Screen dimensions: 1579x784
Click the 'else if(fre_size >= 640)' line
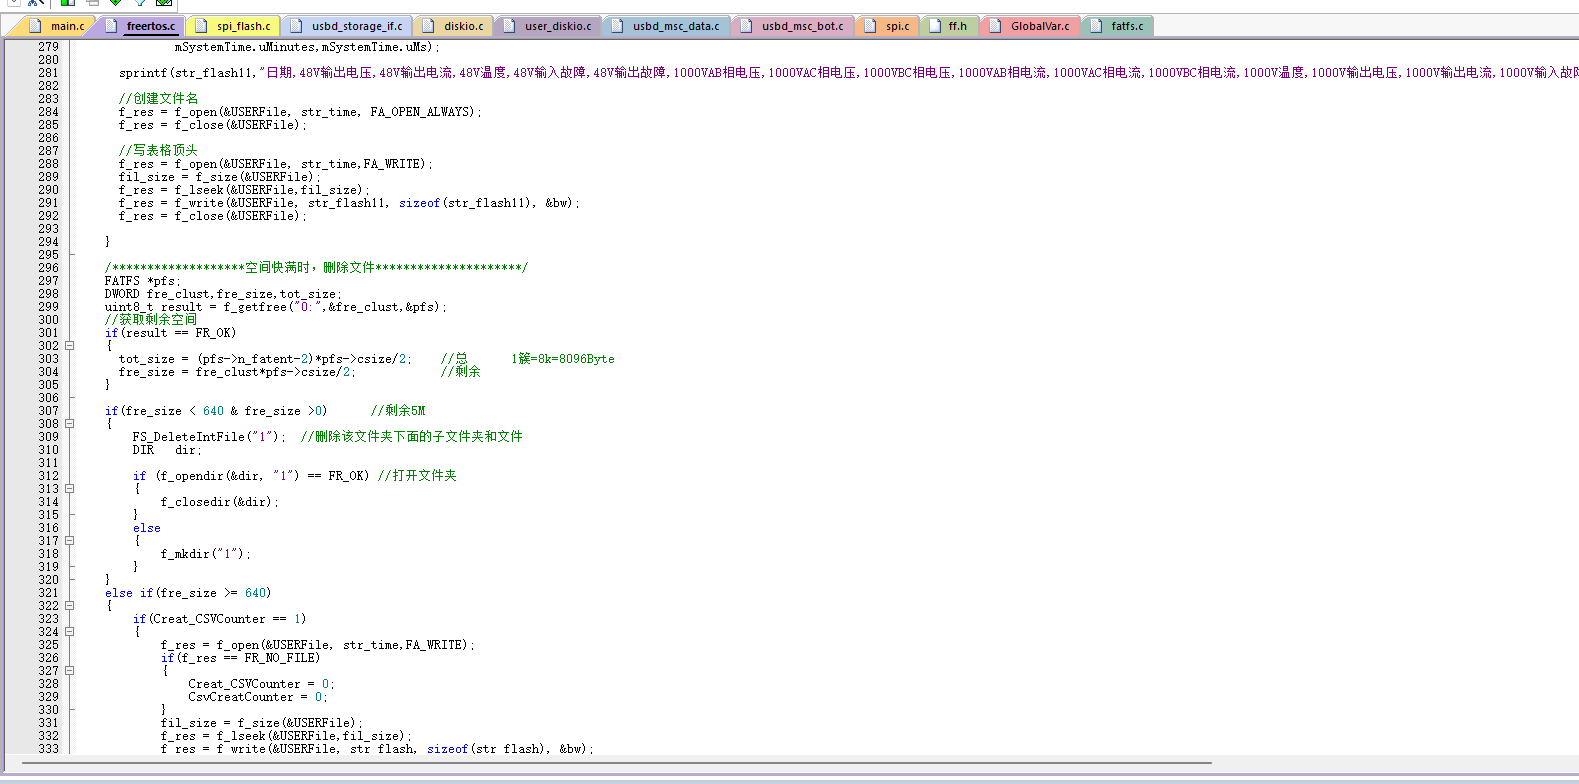(188, 593)
